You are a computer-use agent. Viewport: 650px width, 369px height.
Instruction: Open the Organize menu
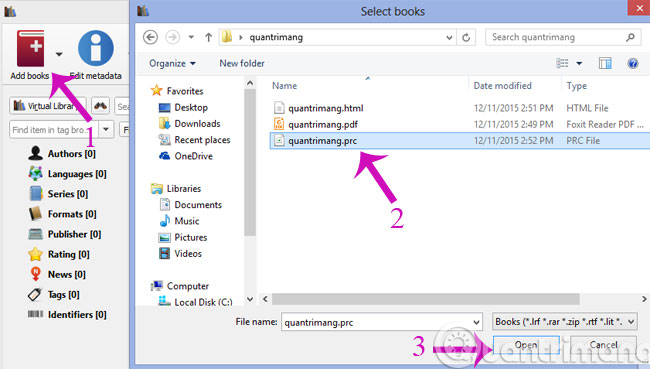[x=172, y=63]
